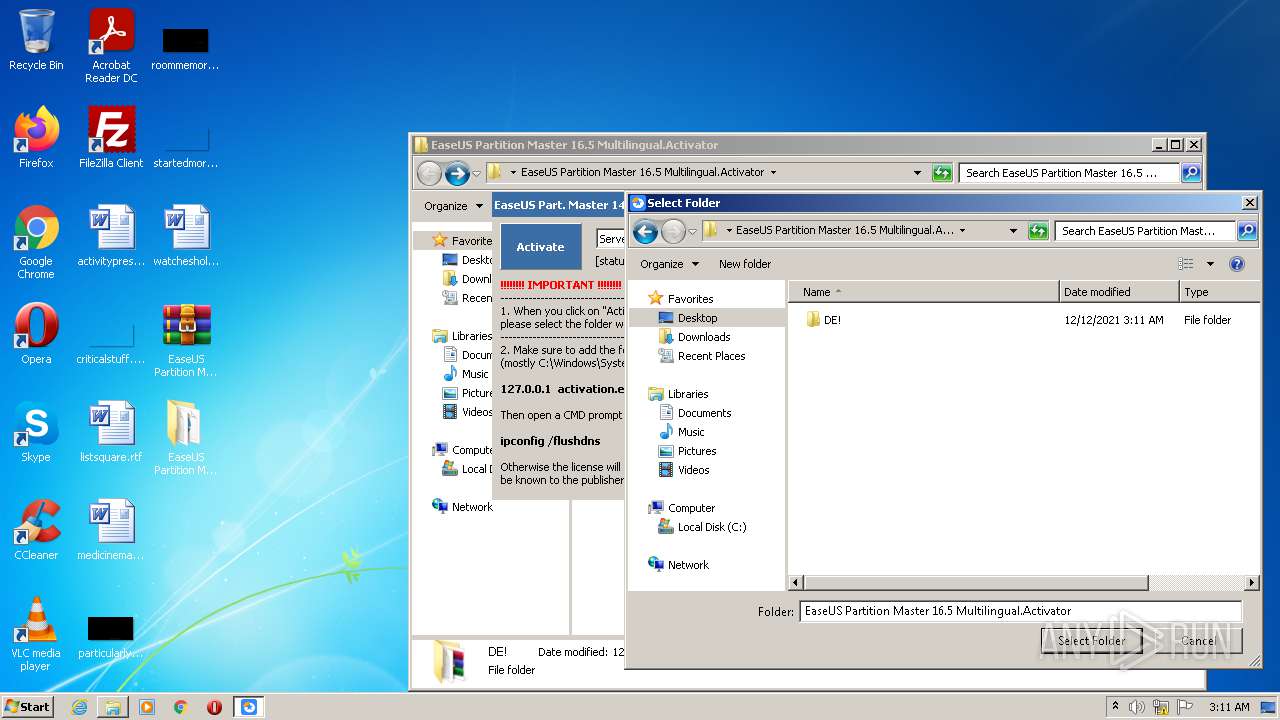Image resolution: width=1280 pixels, height=720 pixels.
Task: Select Computer in the dialog sidebar
Action: 691,508
